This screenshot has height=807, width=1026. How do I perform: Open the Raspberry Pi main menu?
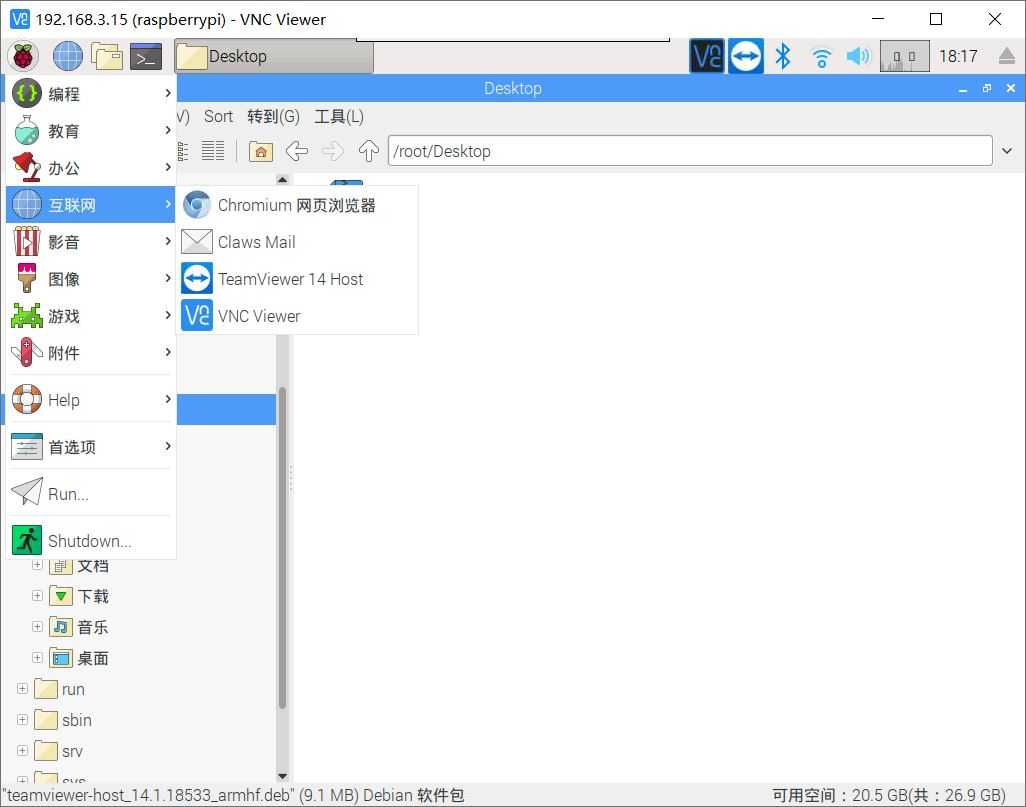pos(24,56)
